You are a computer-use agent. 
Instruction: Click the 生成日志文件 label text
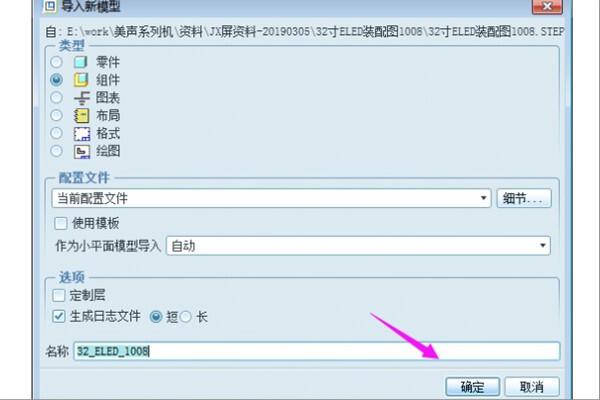(x=105, y=316)
